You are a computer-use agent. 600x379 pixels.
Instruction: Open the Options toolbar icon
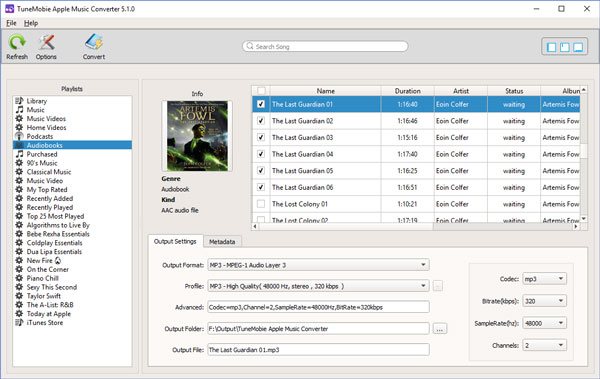pyautogui.click(x=46, y=42)
